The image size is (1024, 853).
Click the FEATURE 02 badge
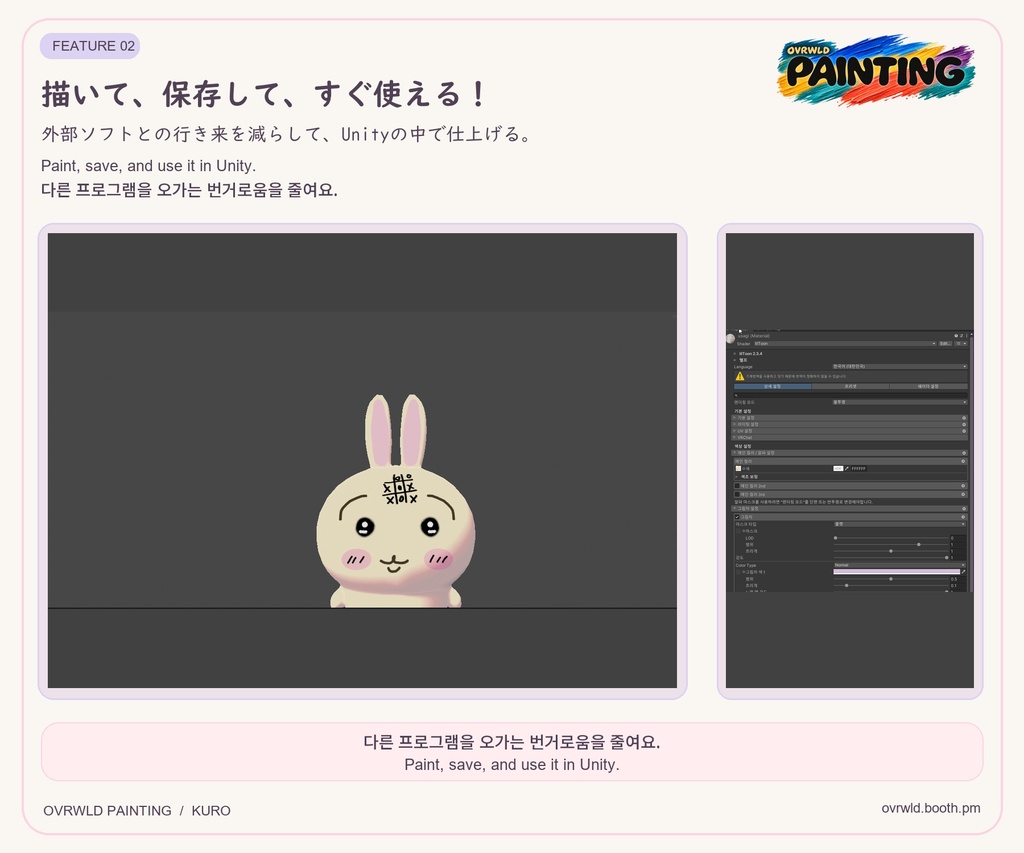click(x=90, y=46)
